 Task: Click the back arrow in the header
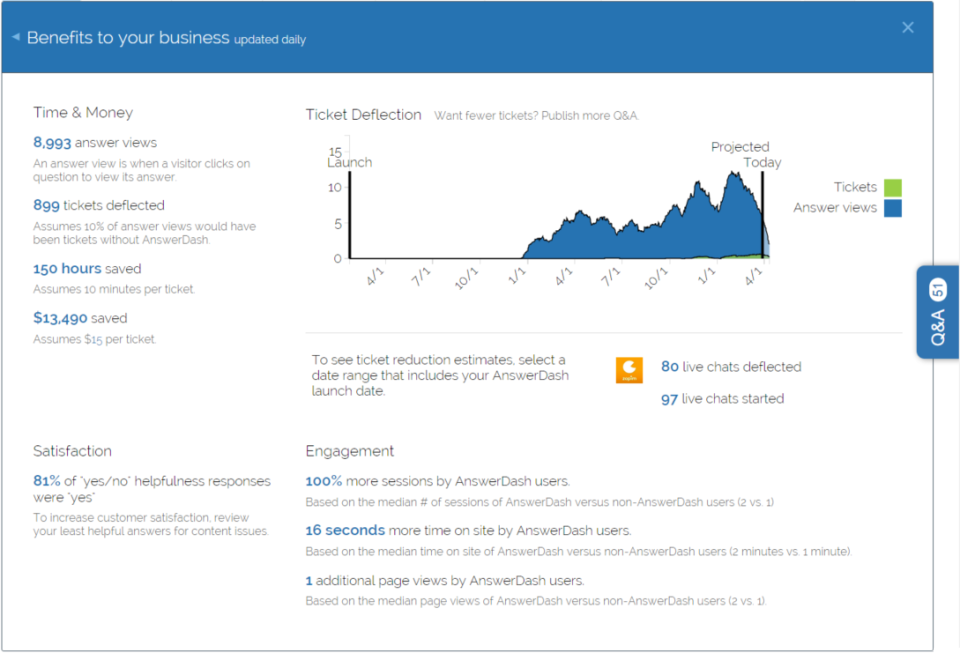click(14, 36)
